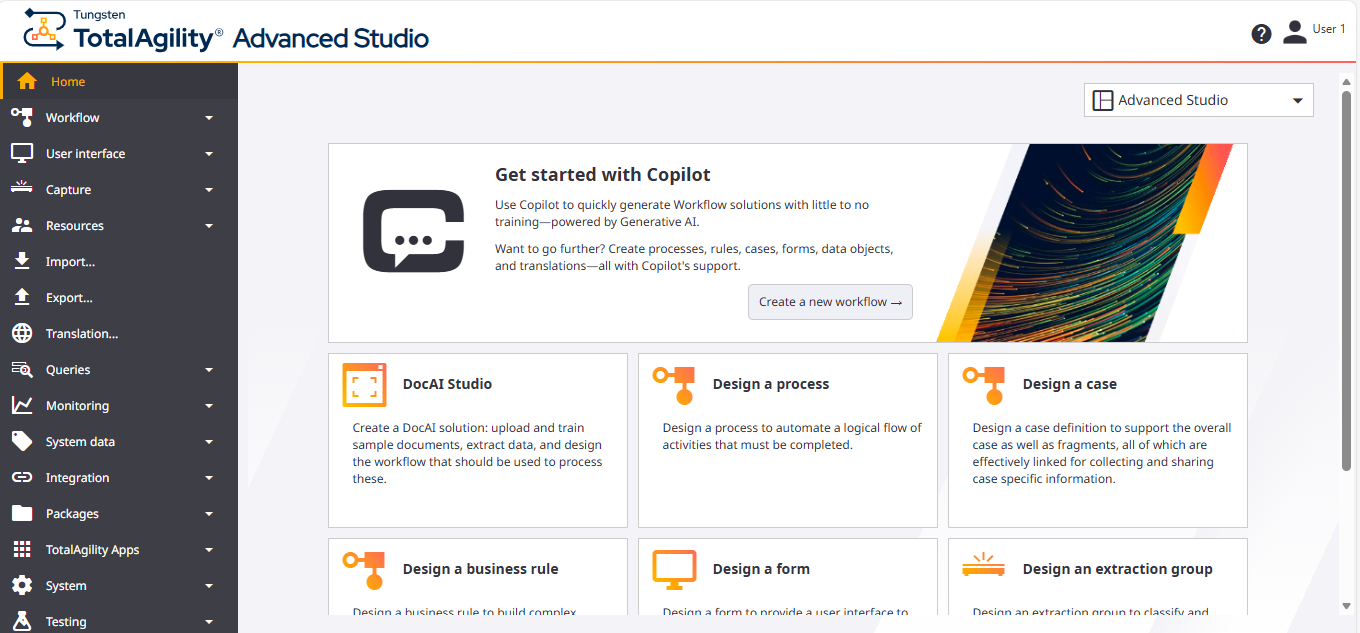Image resolution: width=1360 pixels, height=633 pixels.
Task: Open the Advanced Studio view selector
Action: [1198, 100]
